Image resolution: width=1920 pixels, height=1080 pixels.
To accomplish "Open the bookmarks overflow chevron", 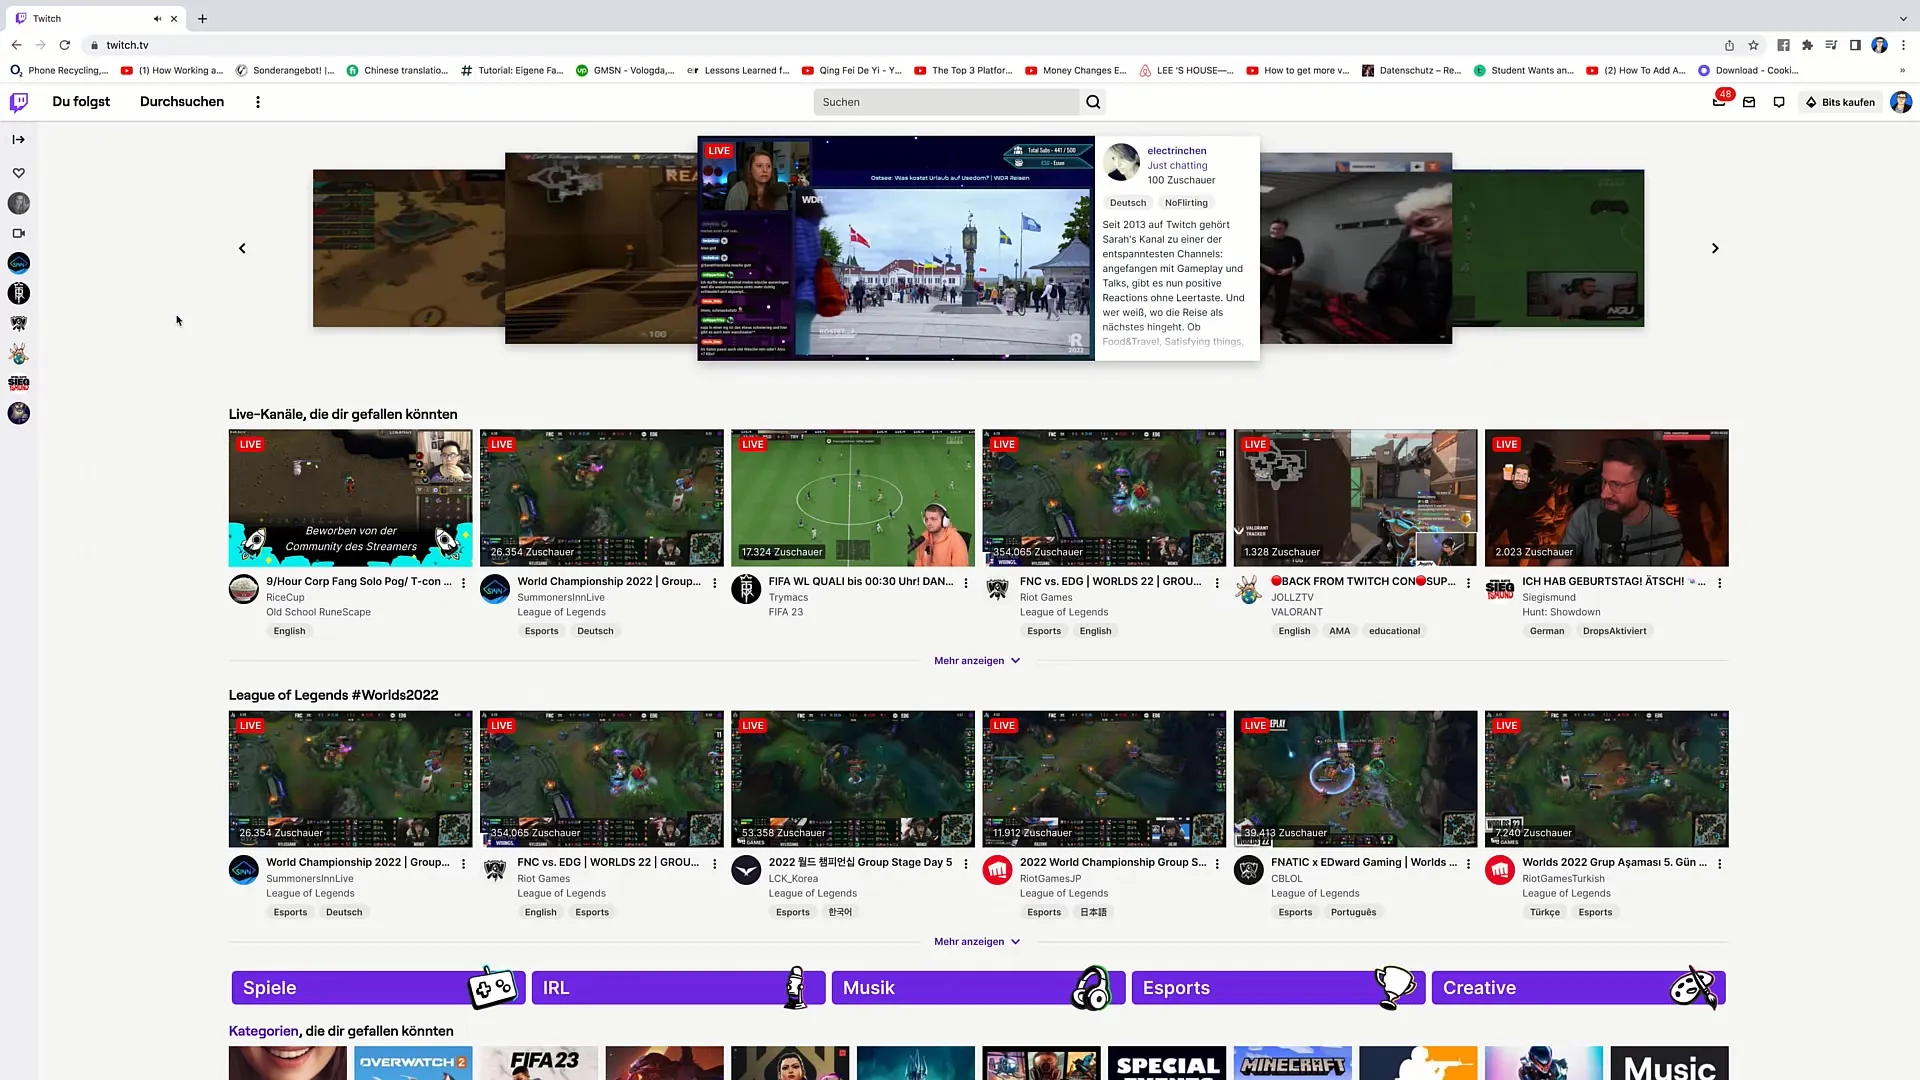I will [1902, 70].
